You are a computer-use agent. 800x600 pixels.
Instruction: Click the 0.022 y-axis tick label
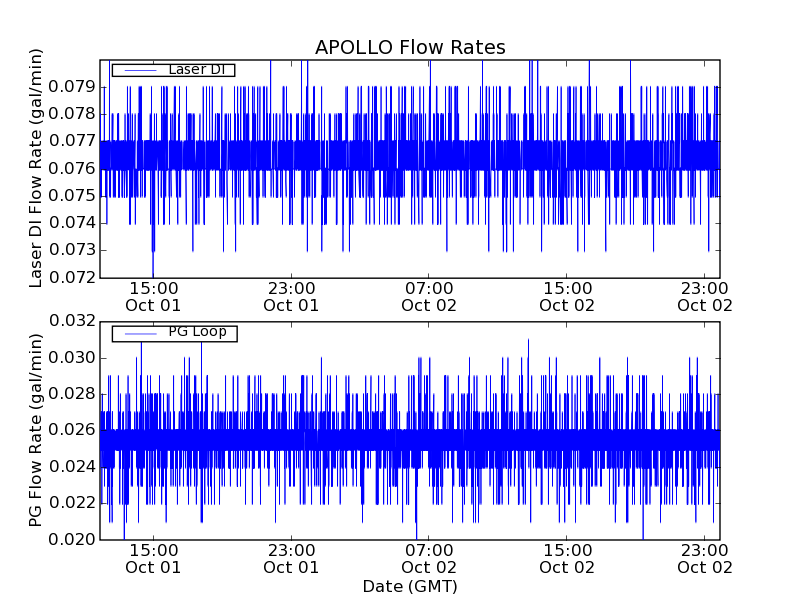pos(72,503)
